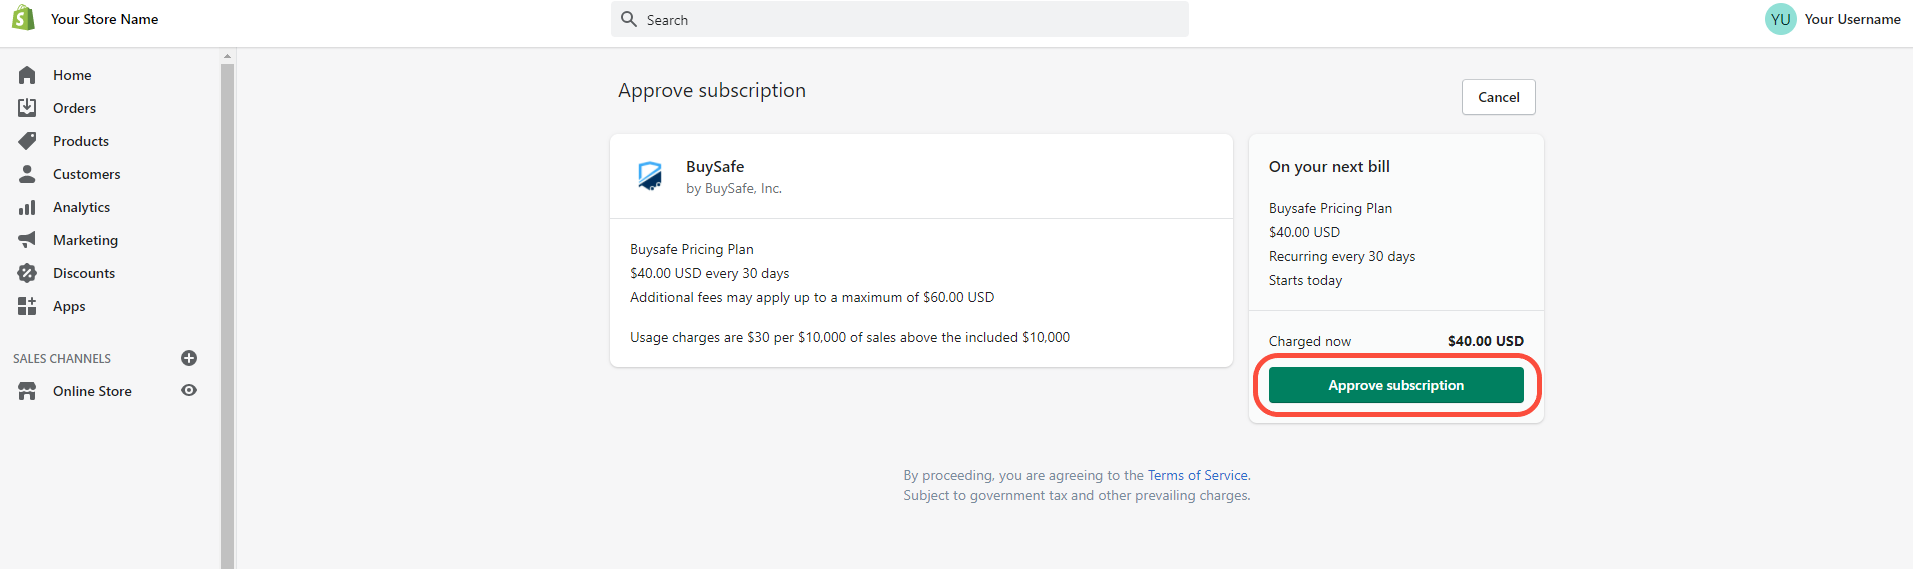This screenshot has height=569, width=1913.
Task: Approve the BuySafe subscription
Action: pos(1396,385)
